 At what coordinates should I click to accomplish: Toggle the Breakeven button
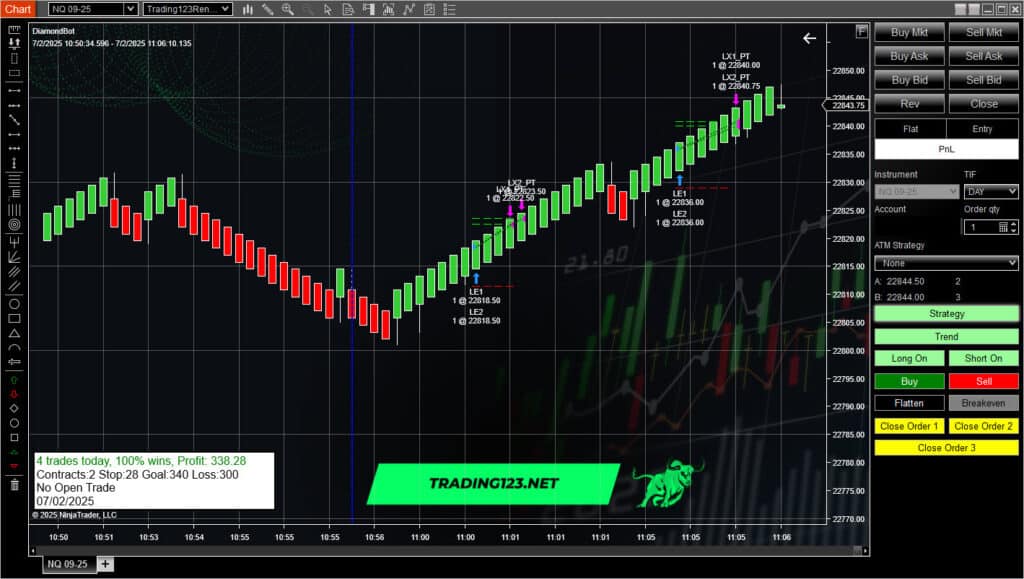click(984, 403)
